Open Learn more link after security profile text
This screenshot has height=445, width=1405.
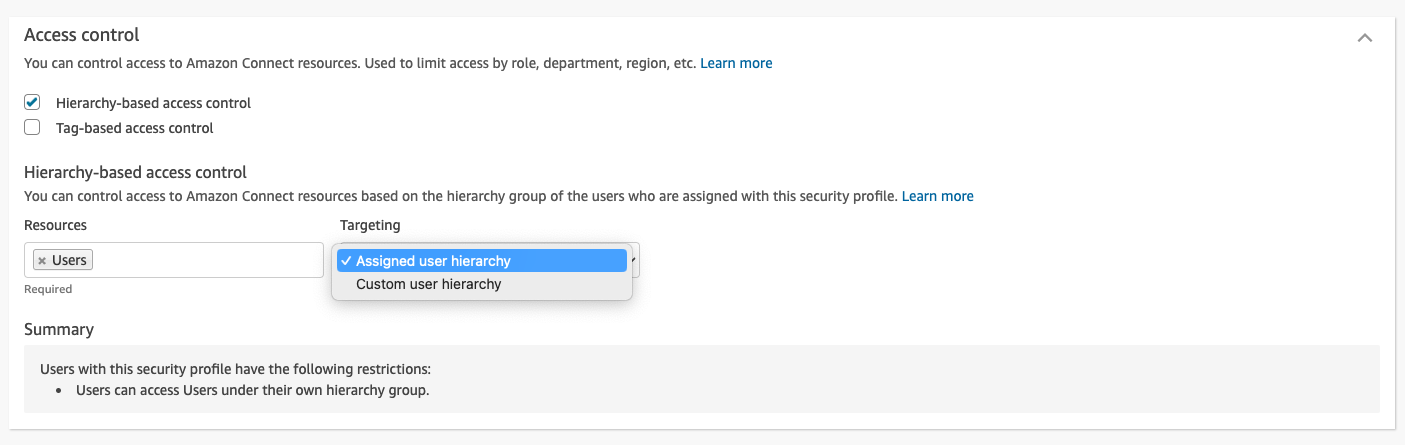(x=937, y=196)
